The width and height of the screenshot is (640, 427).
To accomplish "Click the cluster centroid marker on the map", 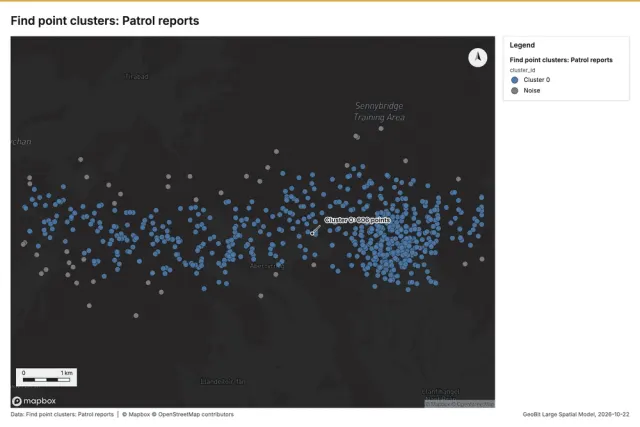I will tap(312, 233).
